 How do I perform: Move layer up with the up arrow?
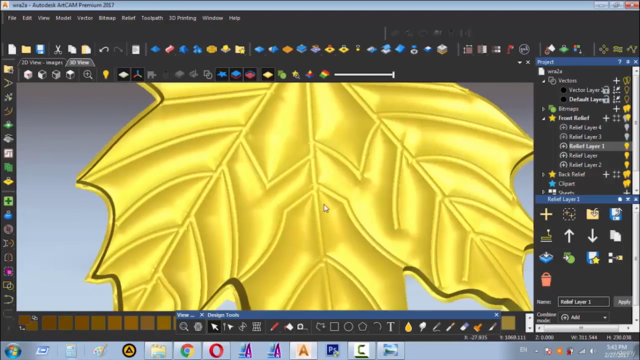569,236
